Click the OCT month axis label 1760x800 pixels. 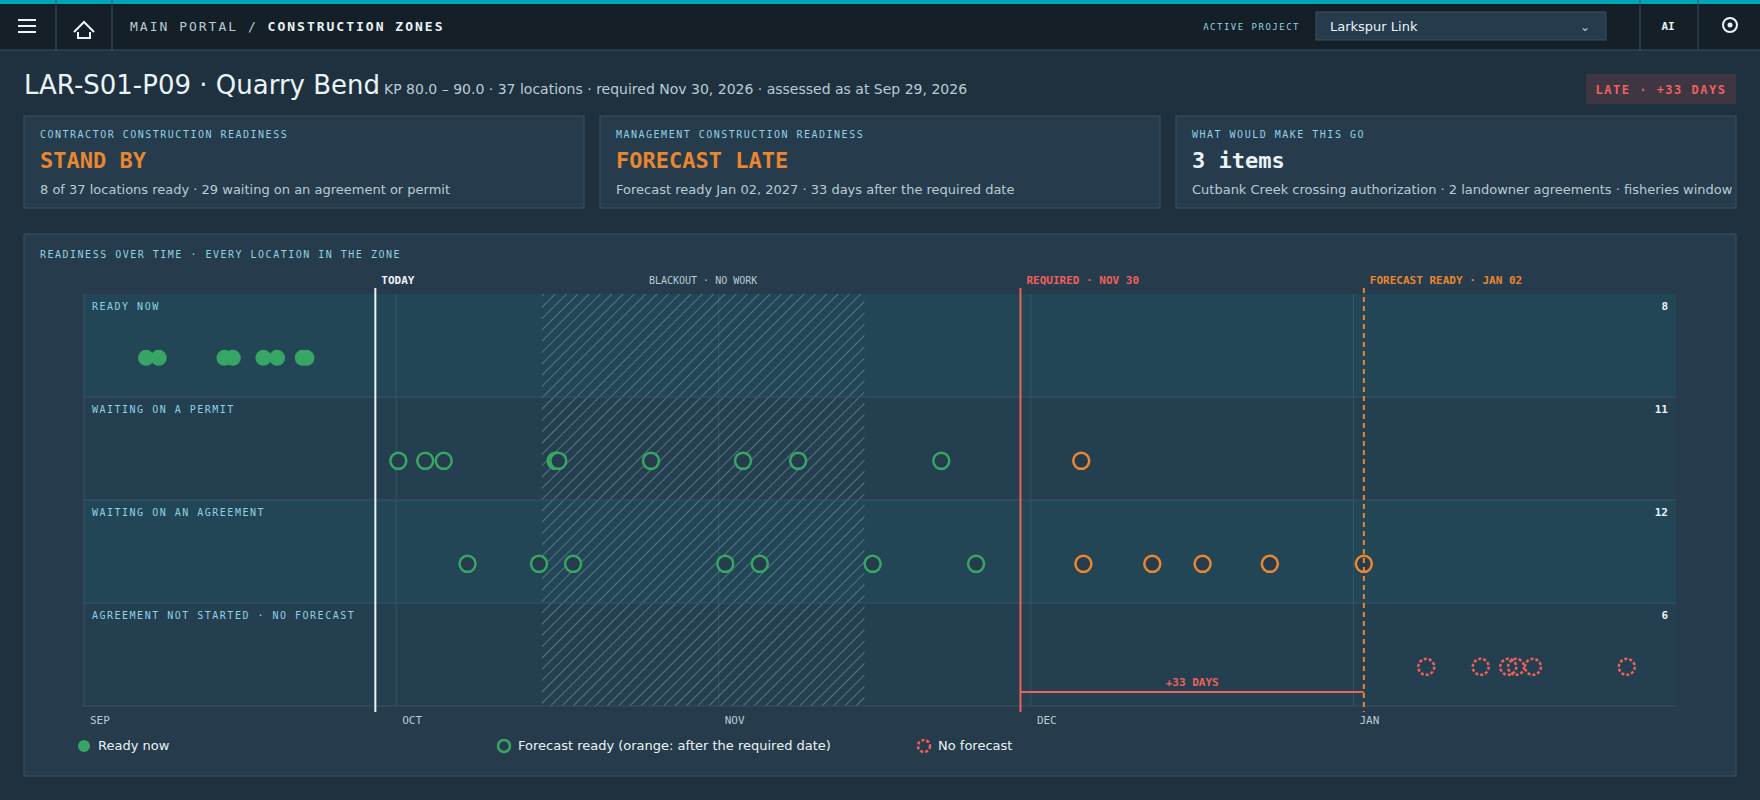(412, 721)
